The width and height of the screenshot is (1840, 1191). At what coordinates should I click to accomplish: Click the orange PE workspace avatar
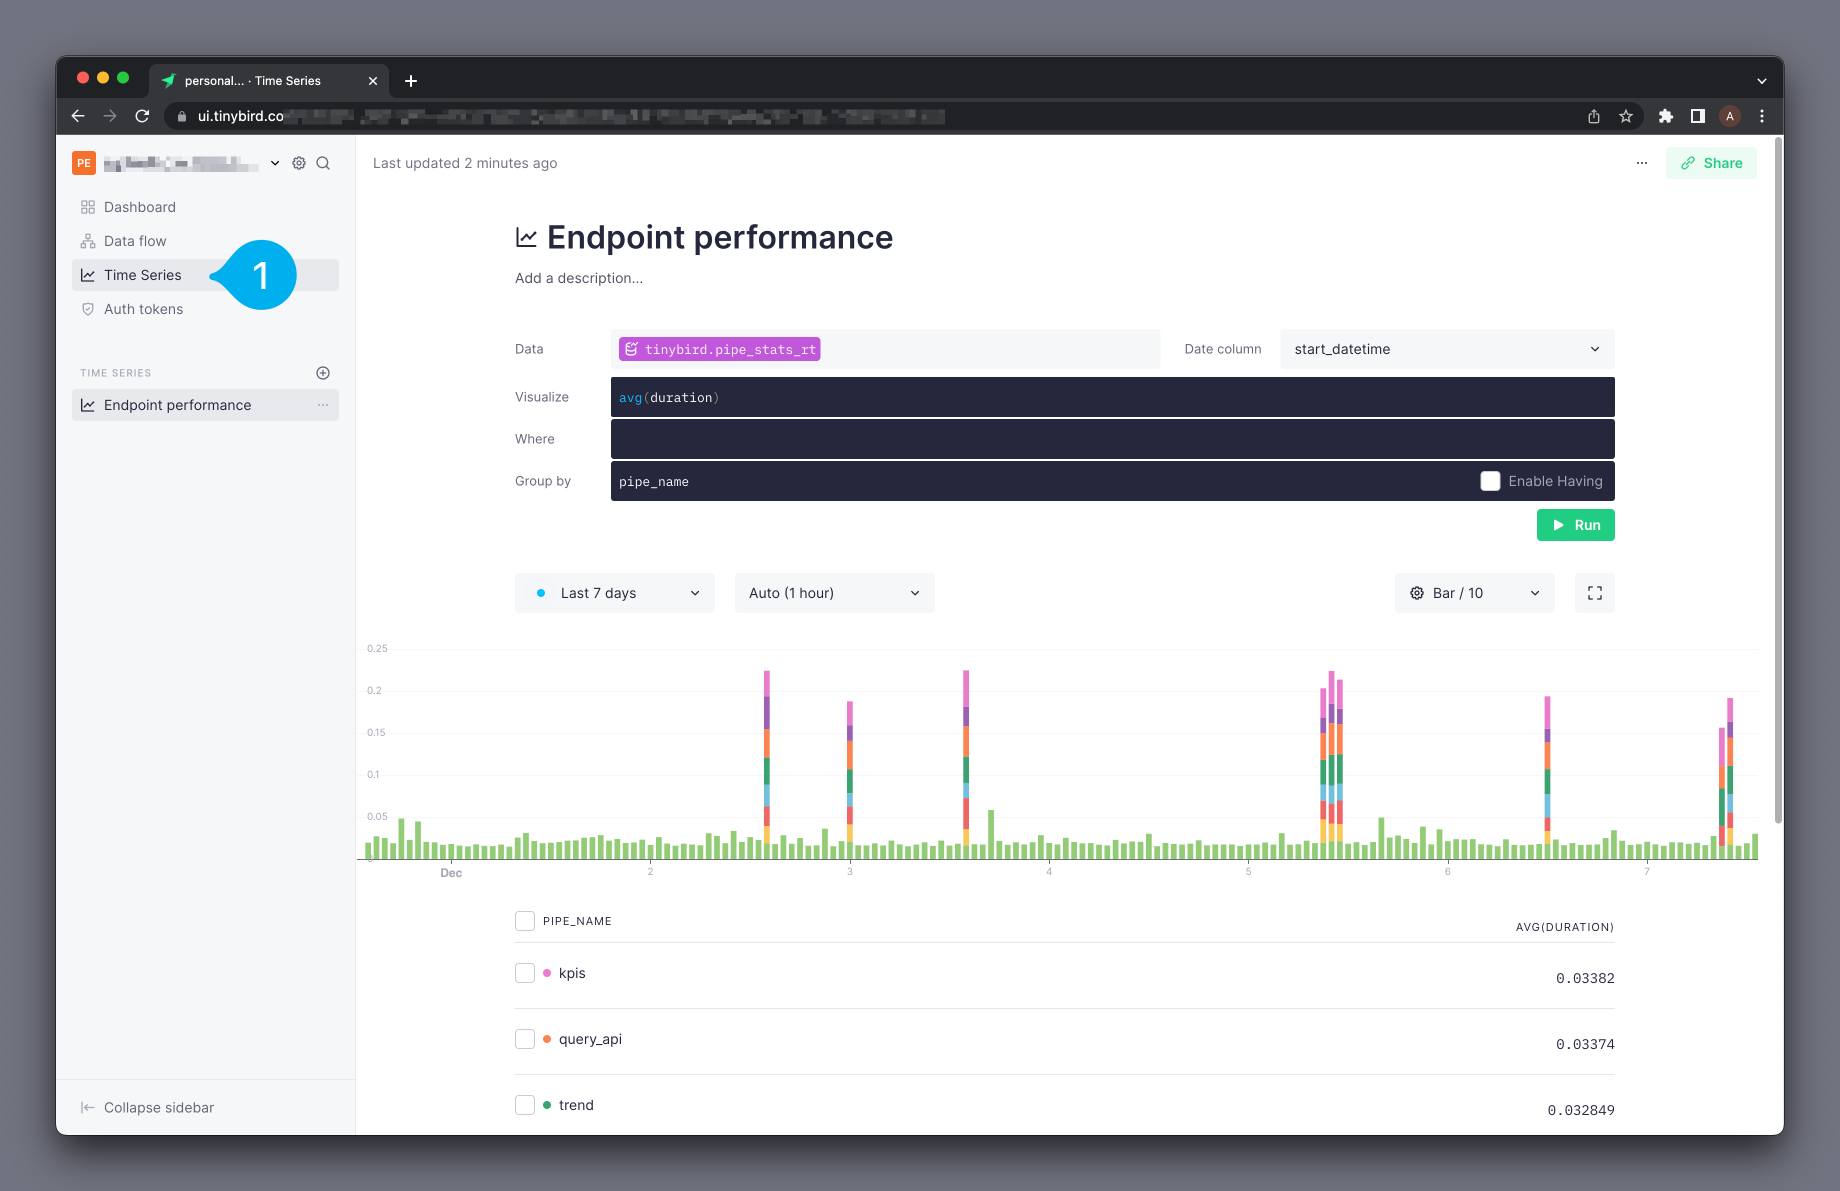pyautogui.click(x=84, y=163)
